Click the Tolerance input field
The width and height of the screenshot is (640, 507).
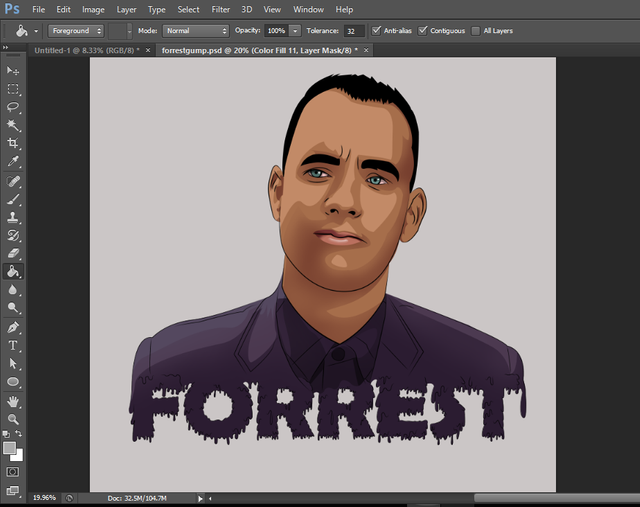click(x=353, y=31)
